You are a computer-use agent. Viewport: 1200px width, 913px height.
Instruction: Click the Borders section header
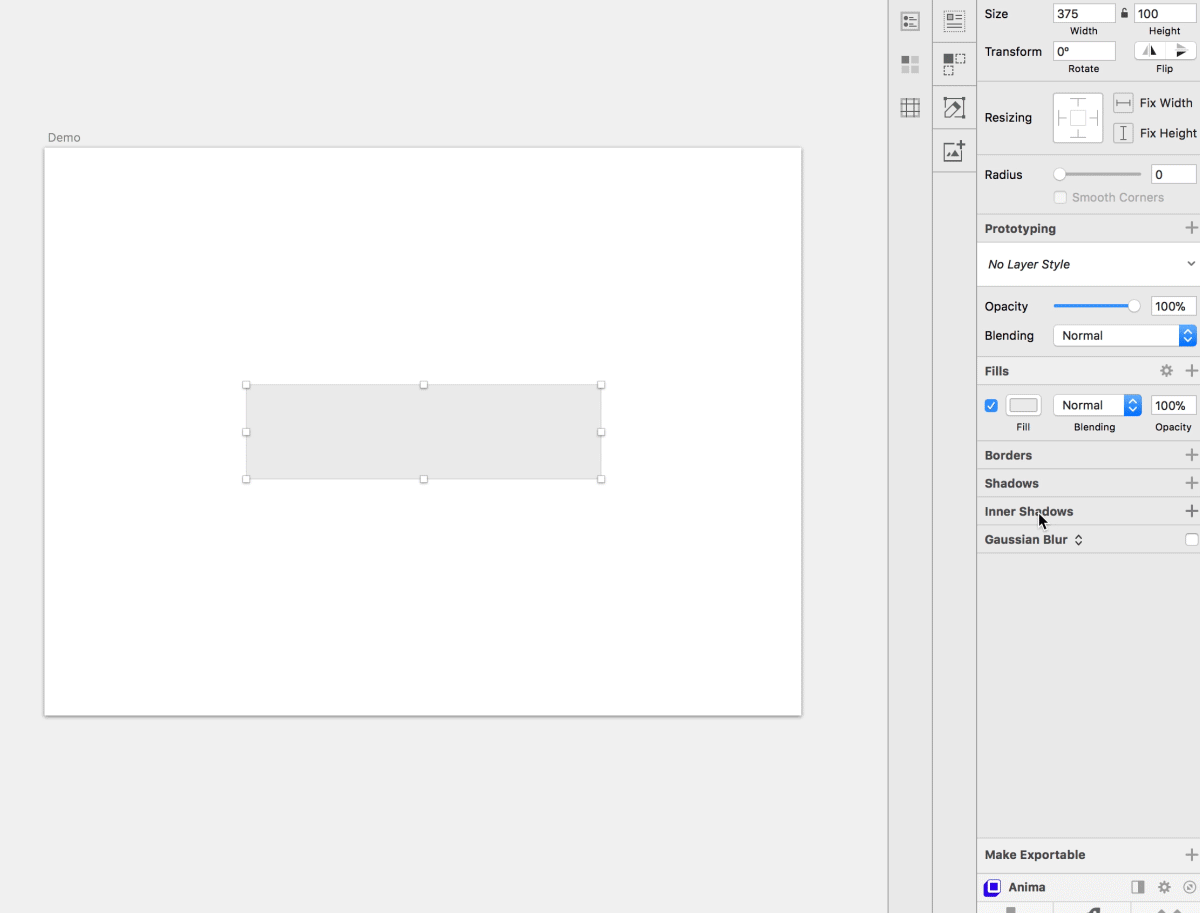pyautogui.click(x=1008, y=455)
